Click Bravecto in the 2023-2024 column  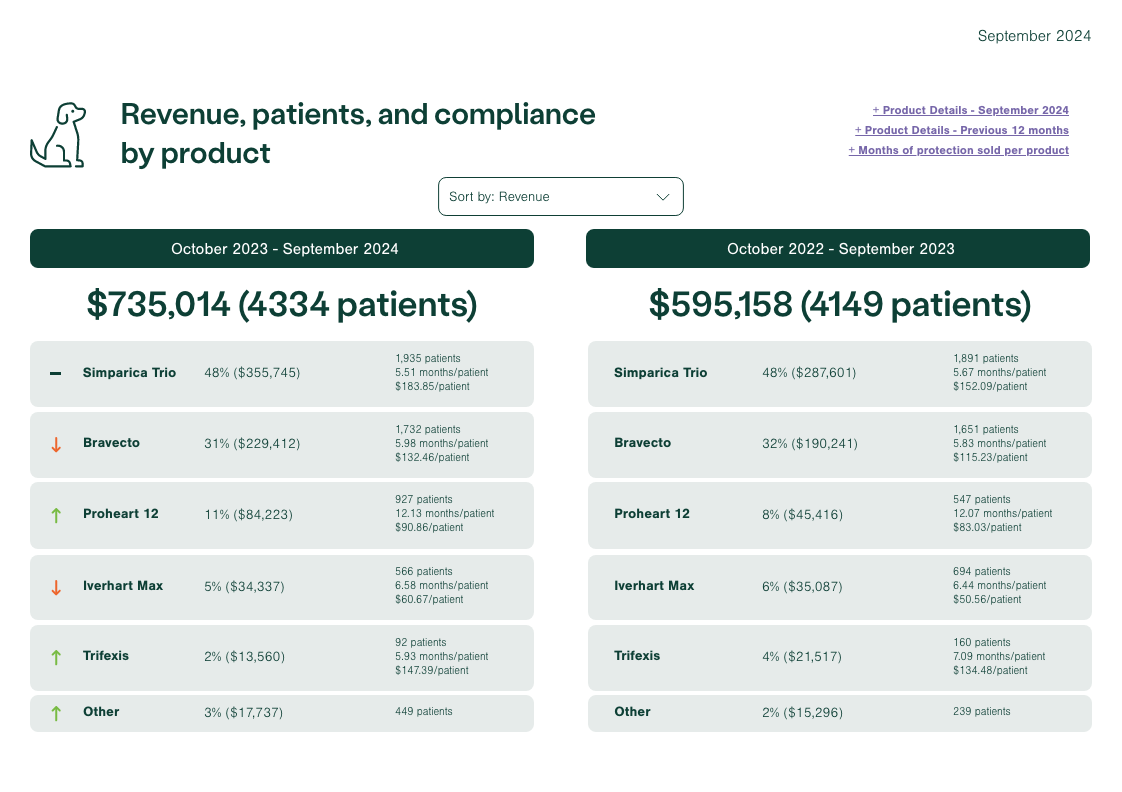[112, 443]
